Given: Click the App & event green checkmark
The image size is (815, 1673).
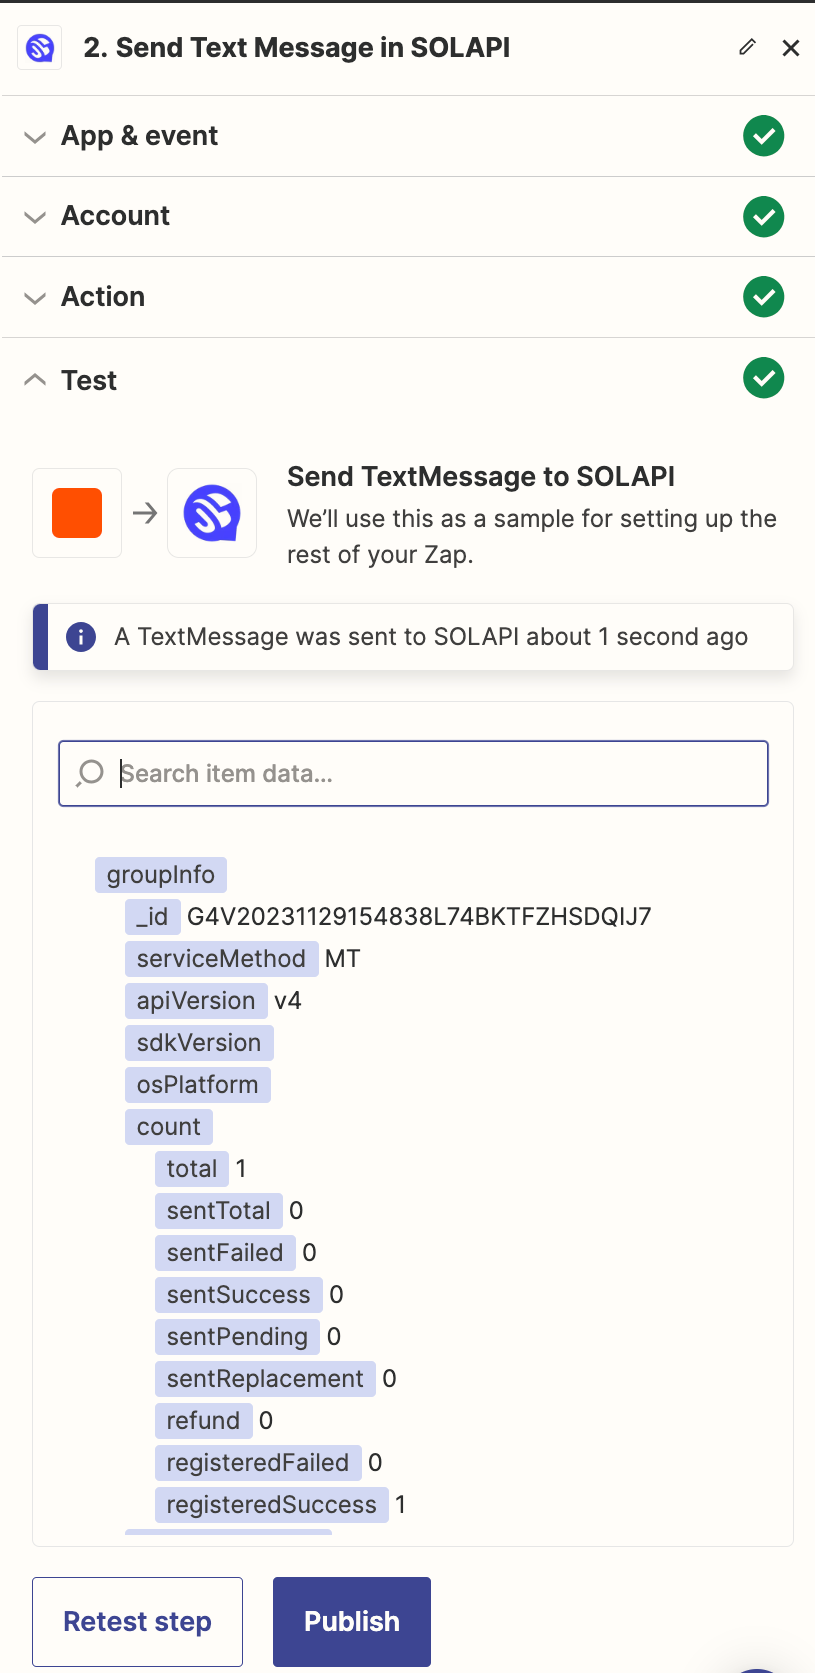Looking at the screenshot, I should point(764,136).
